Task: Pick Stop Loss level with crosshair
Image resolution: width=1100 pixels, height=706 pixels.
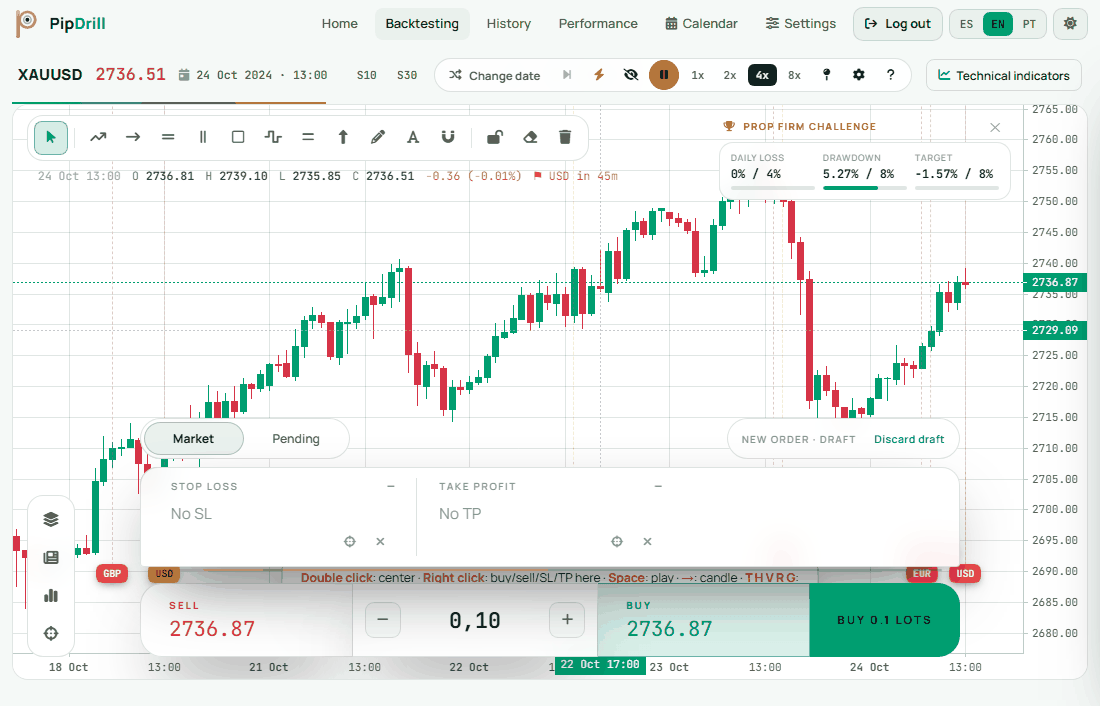Action: pos(350,541)
